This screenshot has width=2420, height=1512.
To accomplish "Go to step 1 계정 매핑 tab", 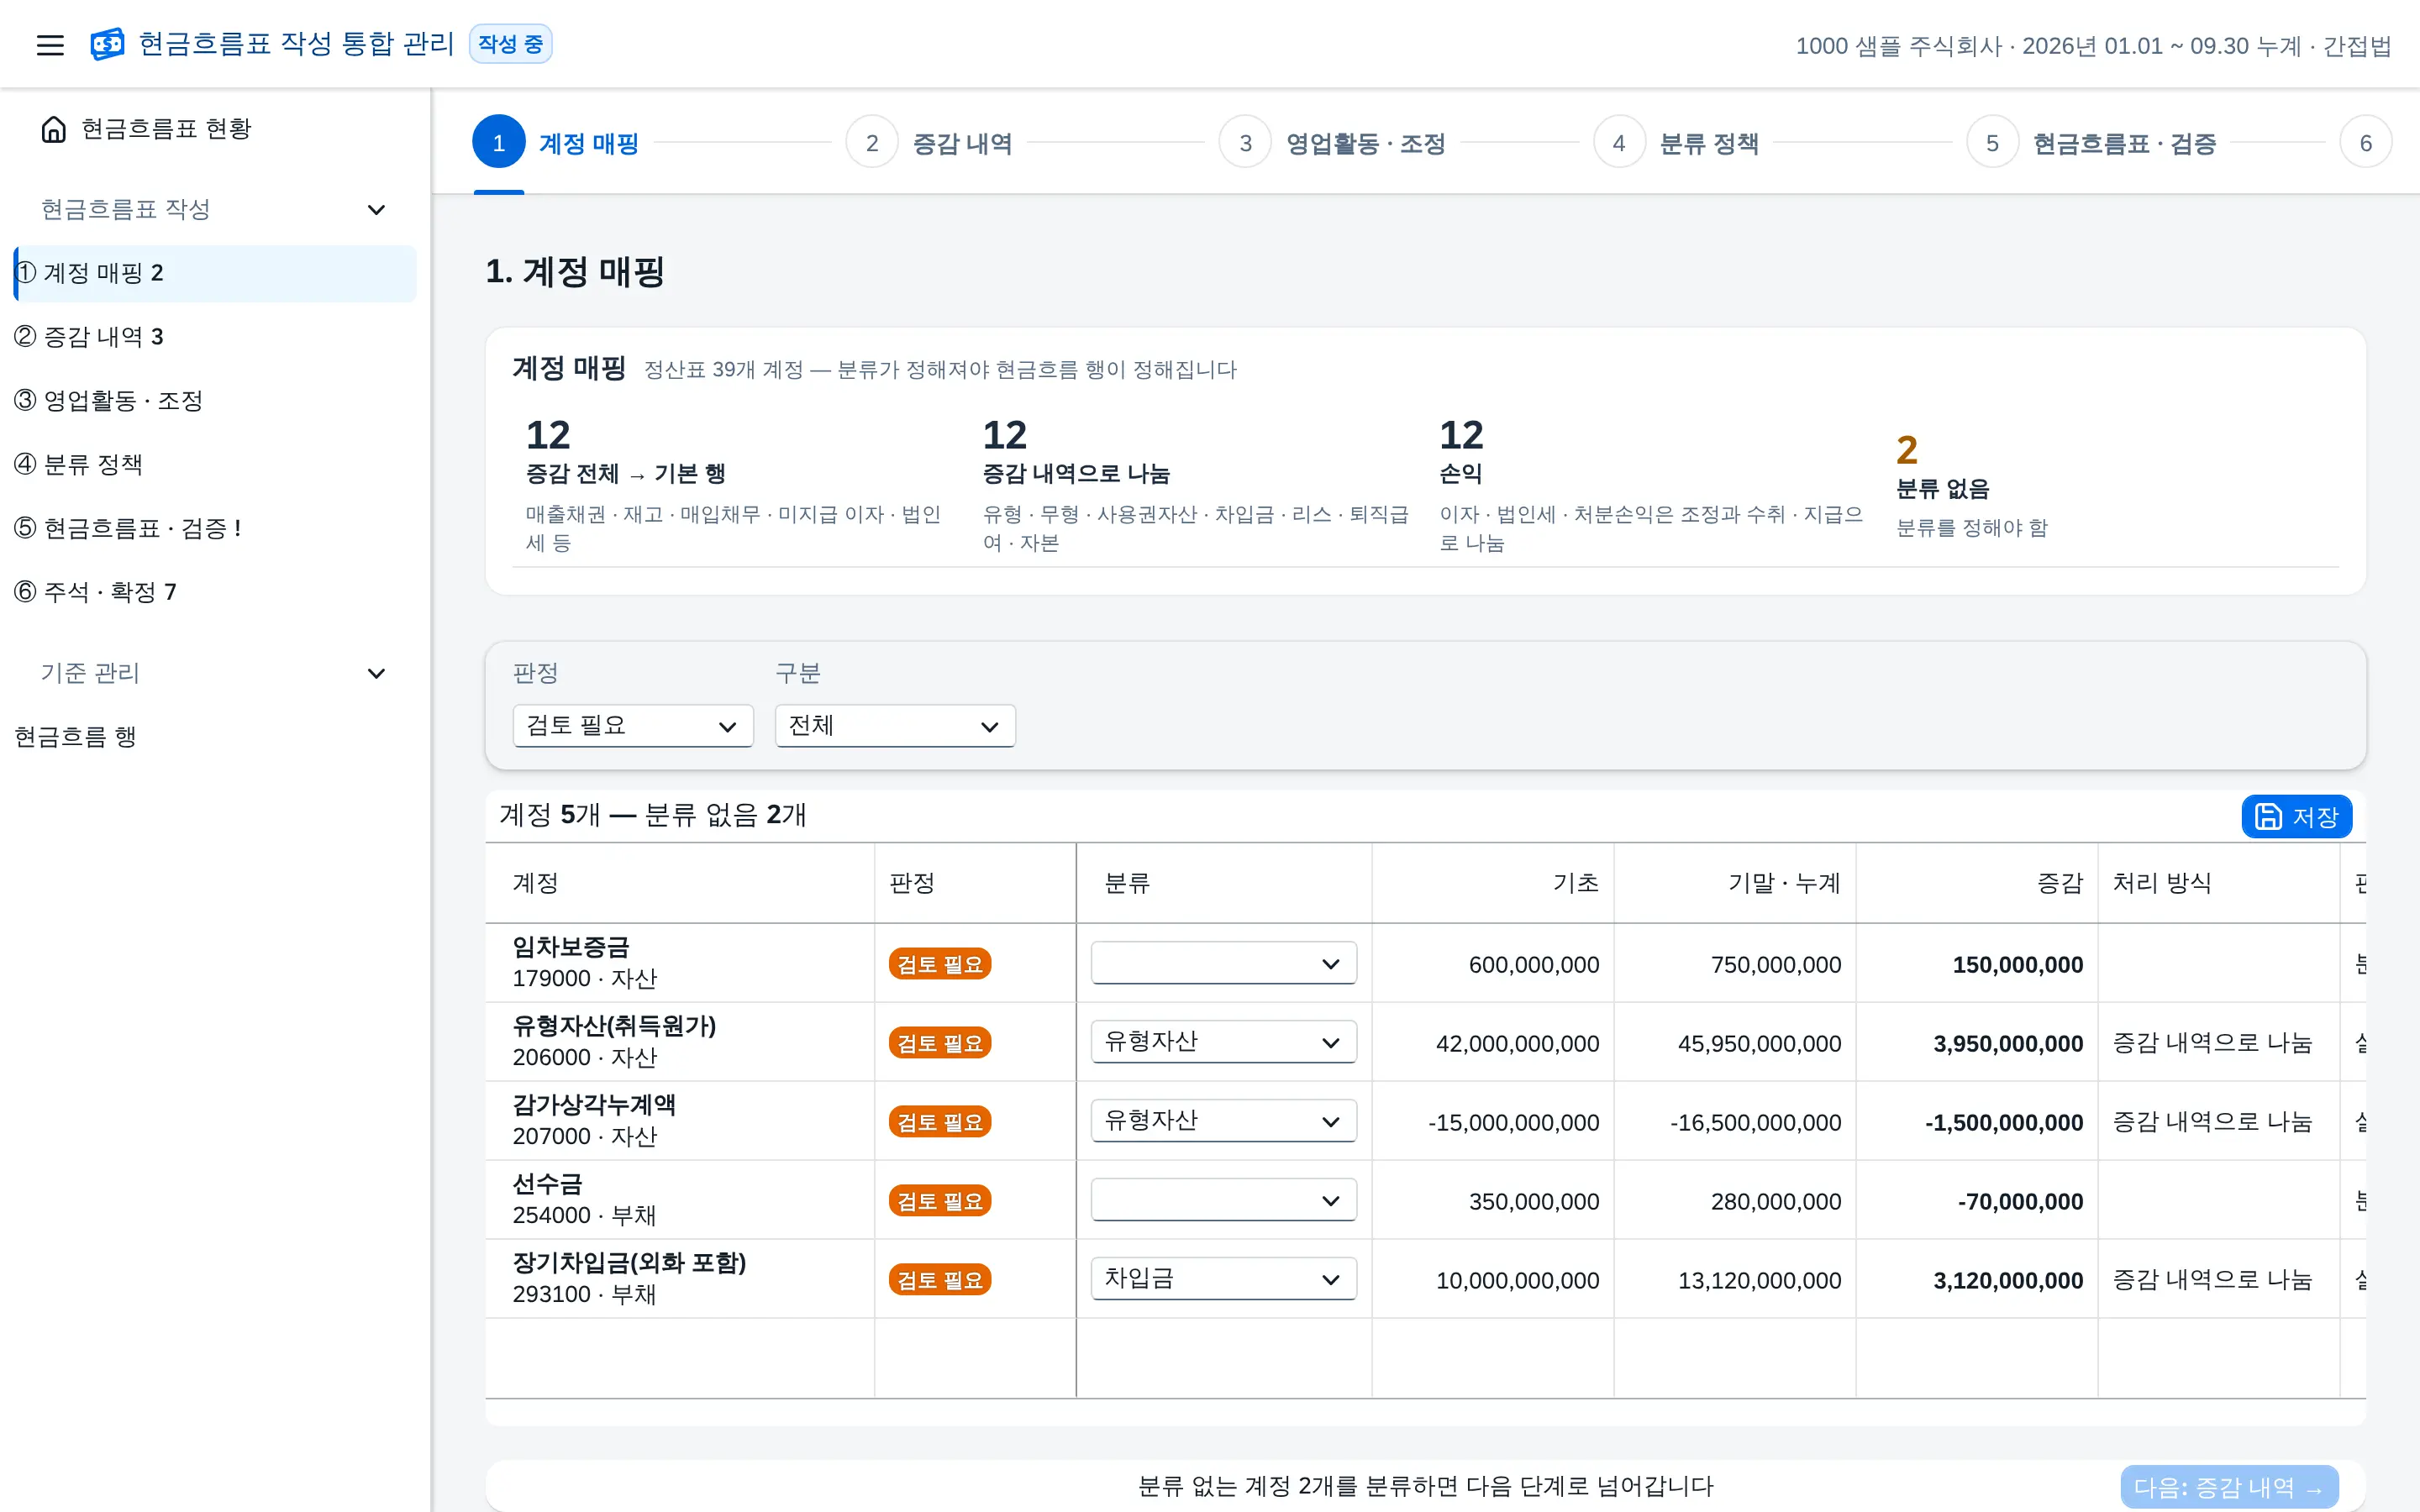I will click(556, 143).
